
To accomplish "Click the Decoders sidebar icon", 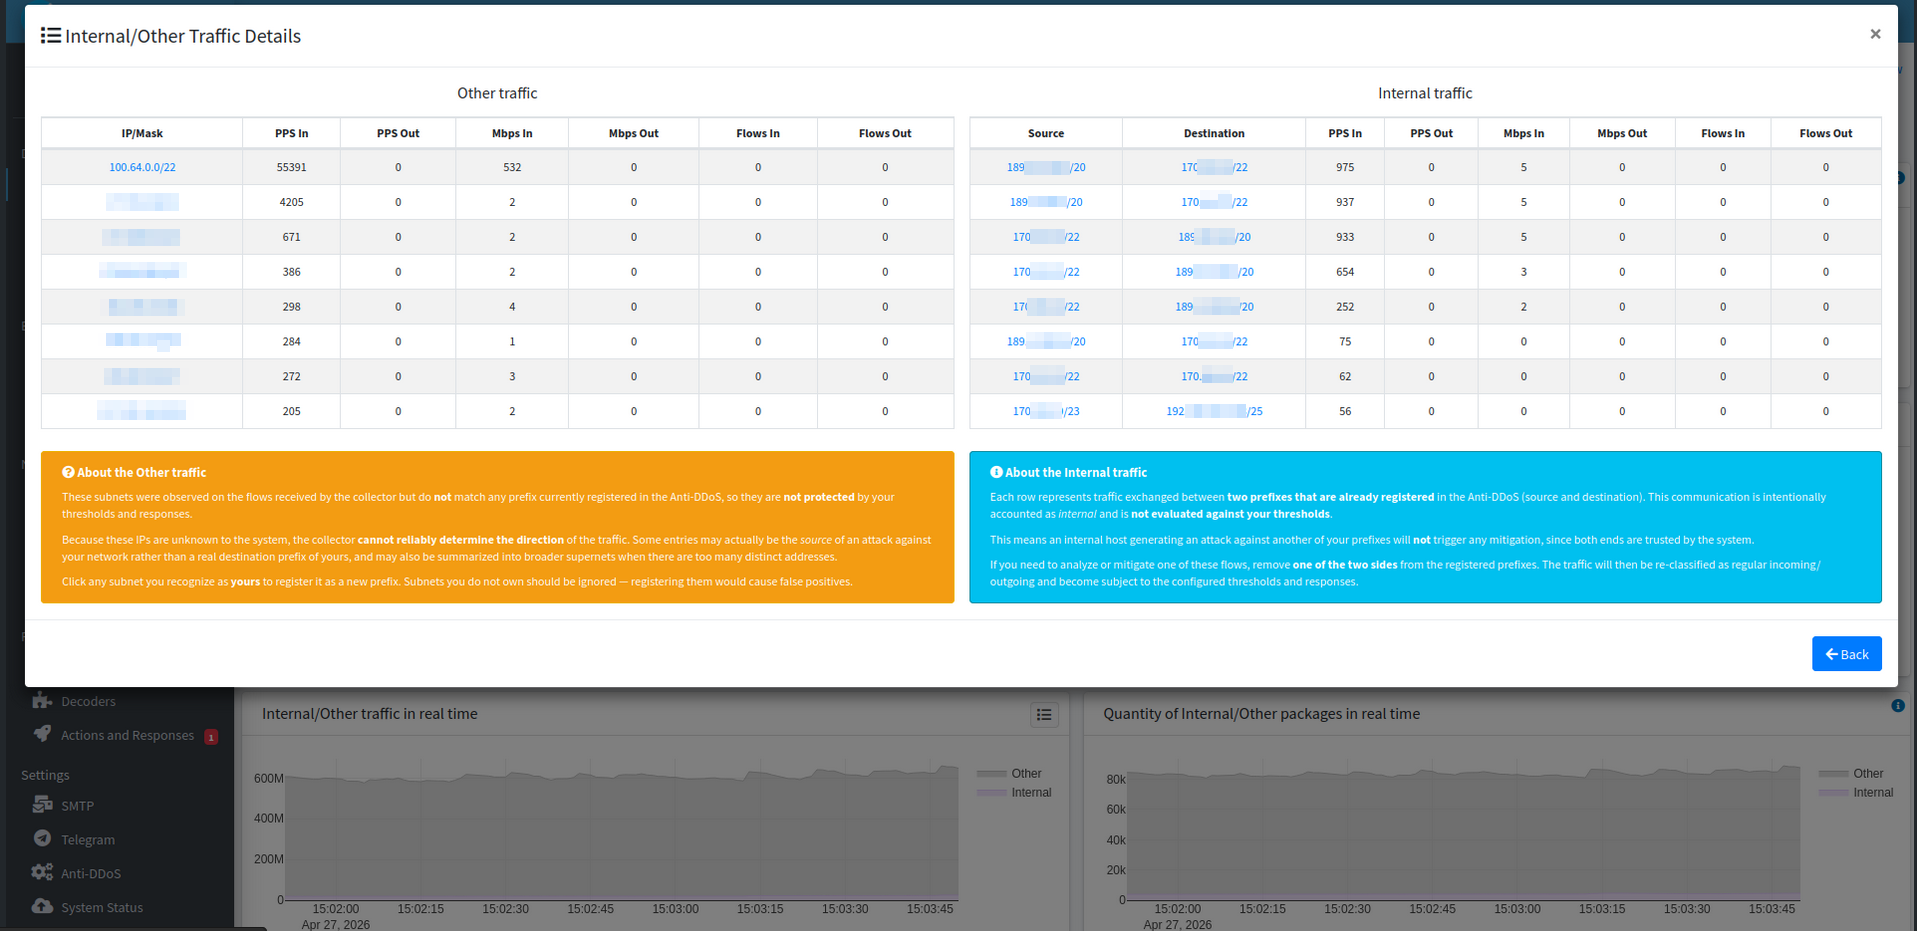I will (42, 700).
